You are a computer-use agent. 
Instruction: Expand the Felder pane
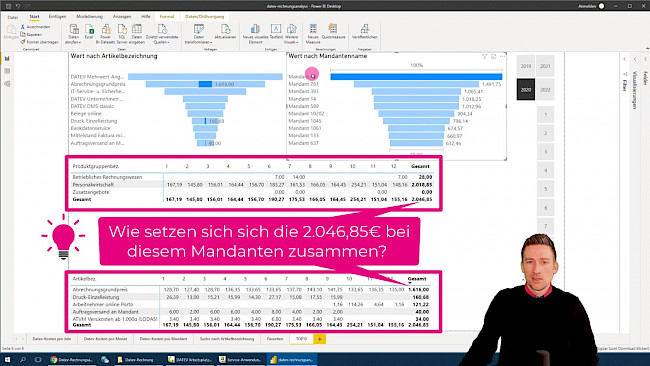click(645, 59)
